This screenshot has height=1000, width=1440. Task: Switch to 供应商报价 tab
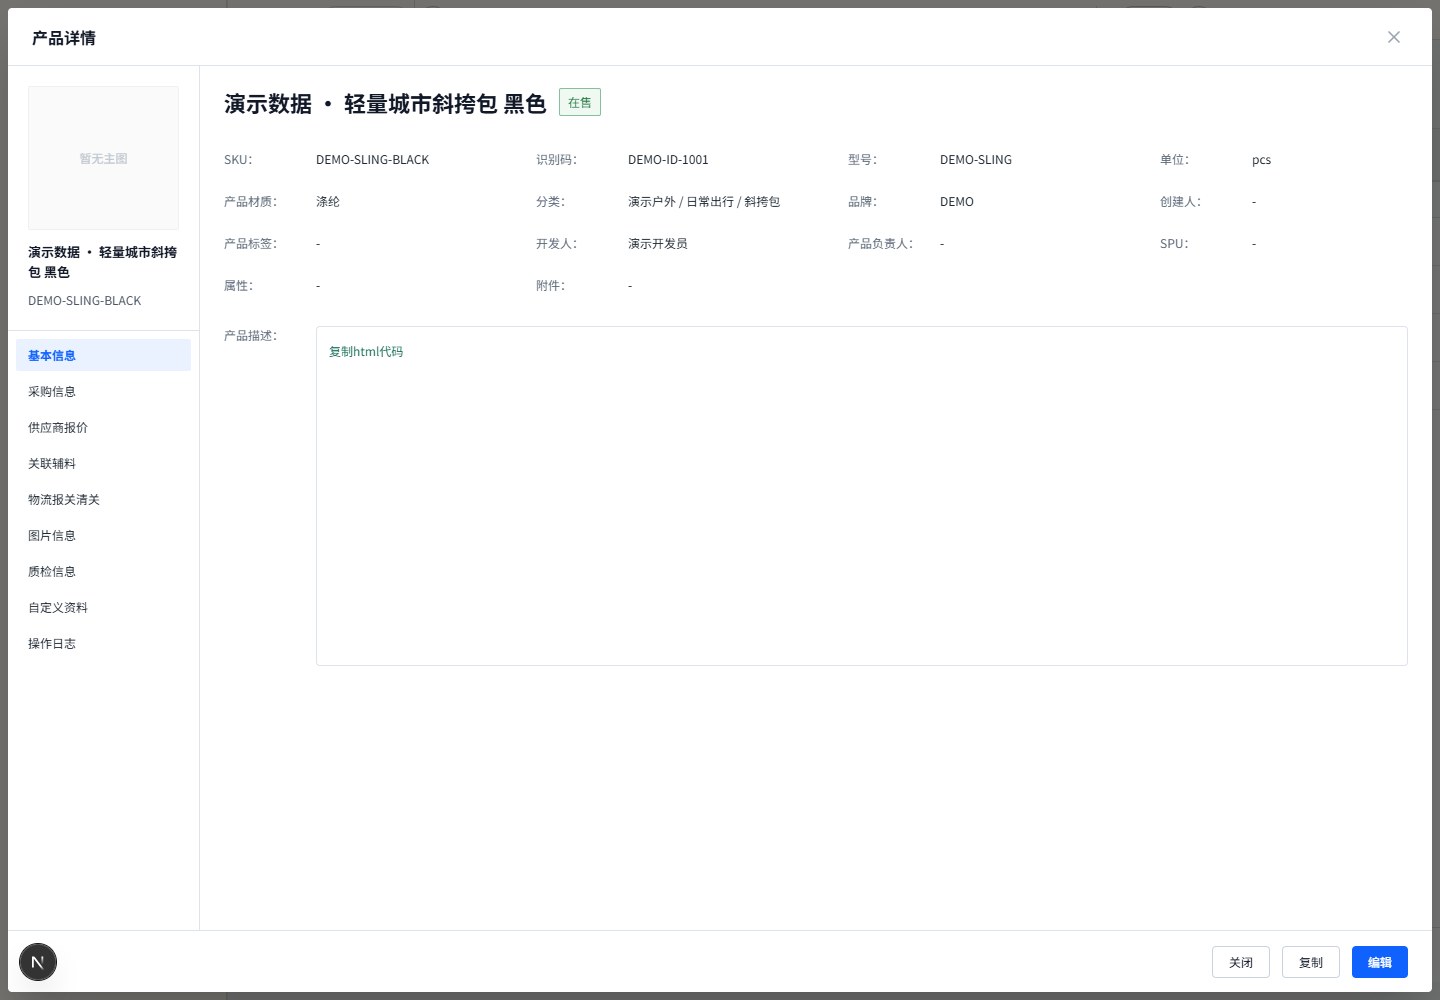click(x=103, y=427)
